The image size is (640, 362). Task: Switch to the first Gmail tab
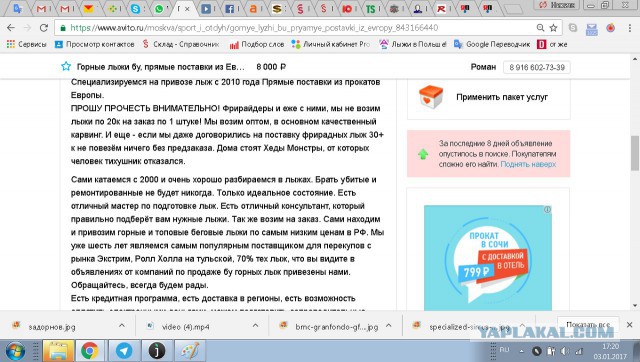41,9
